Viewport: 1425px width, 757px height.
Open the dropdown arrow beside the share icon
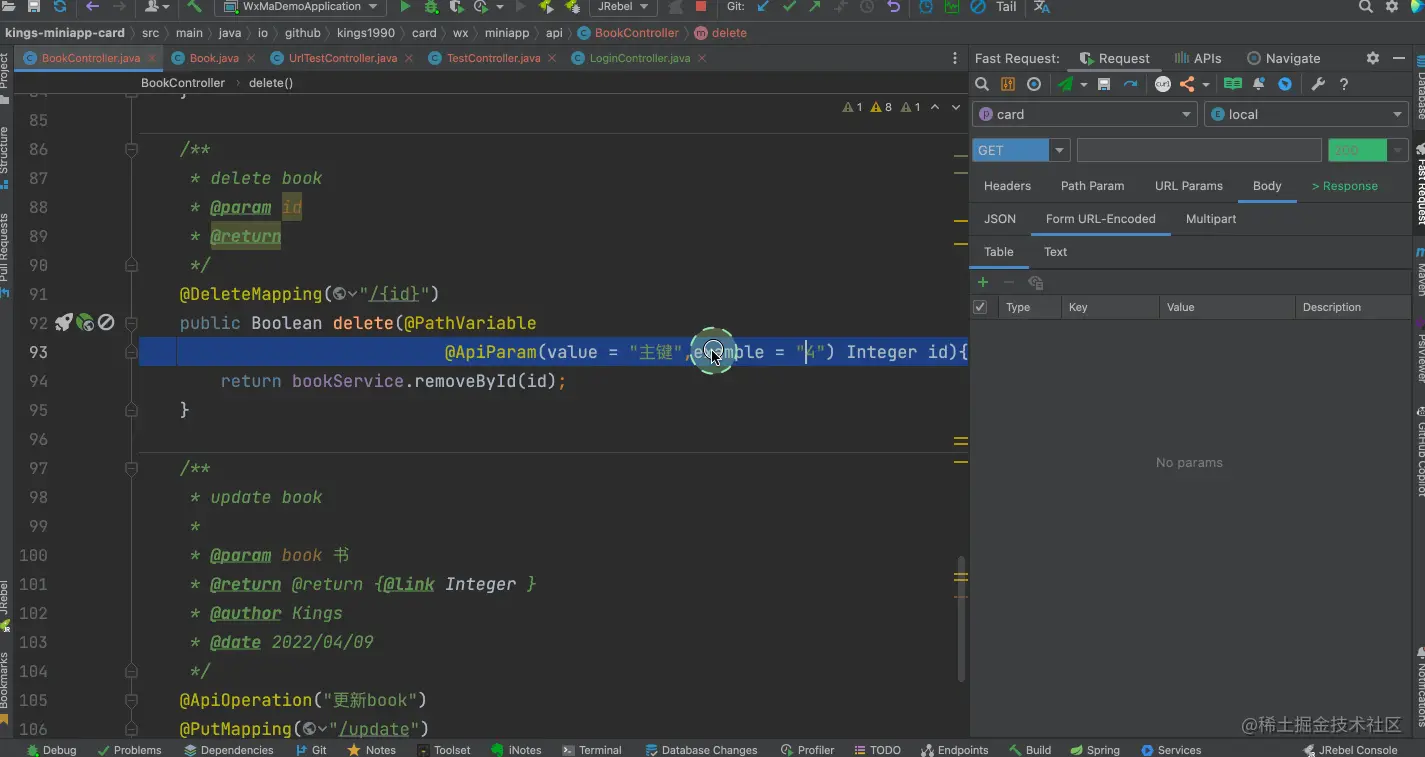click(x=1206, y=85)
